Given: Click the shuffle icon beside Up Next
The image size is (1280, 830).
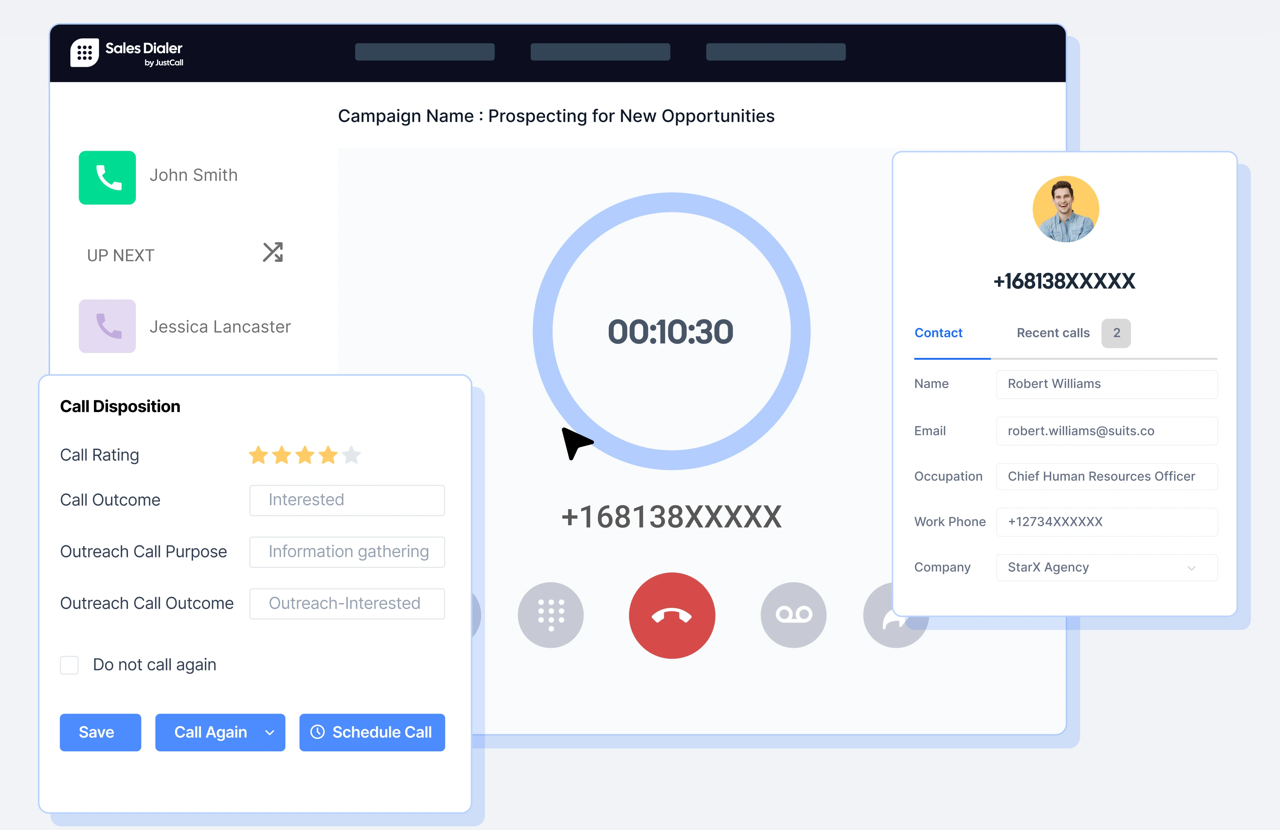Looking at the screenshot, I should coord(273,252).
